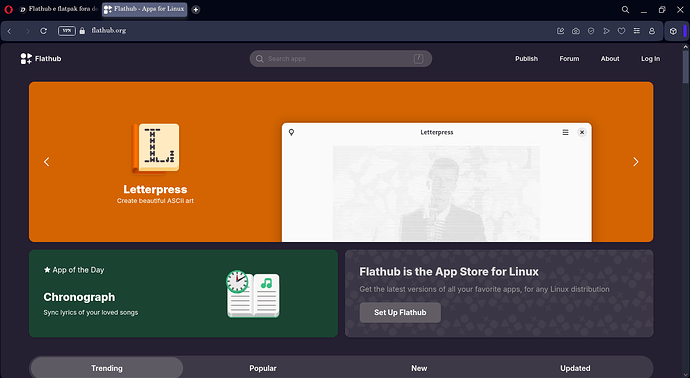Open the About page
Viewport: 690px width, 378px height.
coord(610,59)
